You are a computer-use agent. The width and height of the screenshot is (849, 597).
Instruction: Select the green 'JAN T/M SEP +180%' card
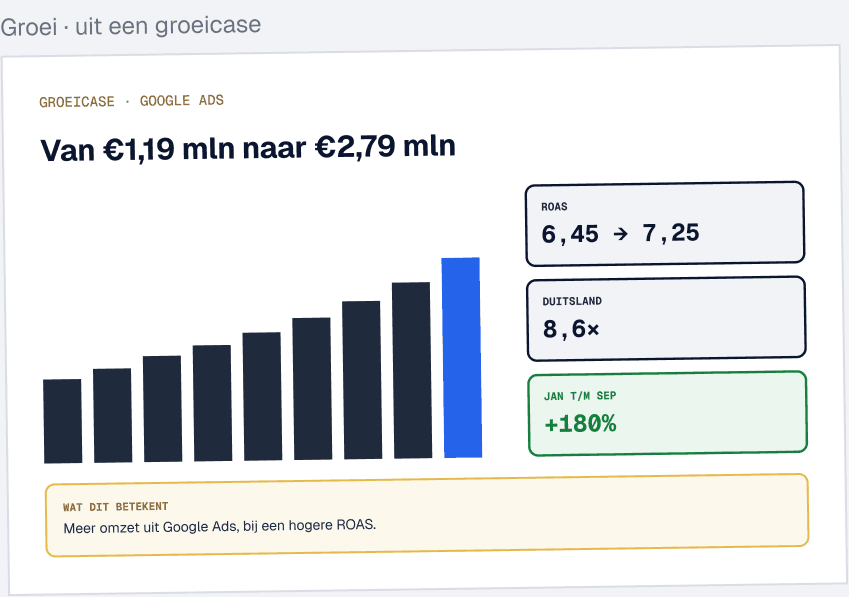click(668, 414)
